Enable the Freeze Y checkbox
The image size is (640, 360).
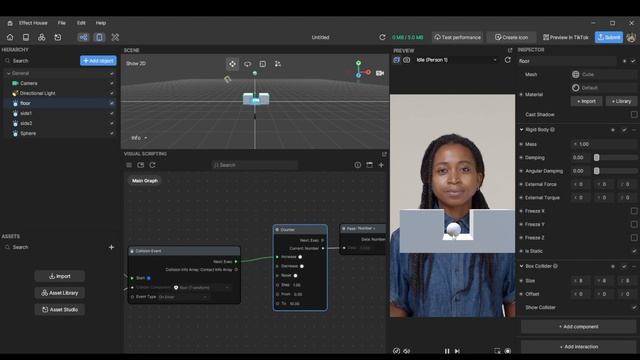point(633,224)
